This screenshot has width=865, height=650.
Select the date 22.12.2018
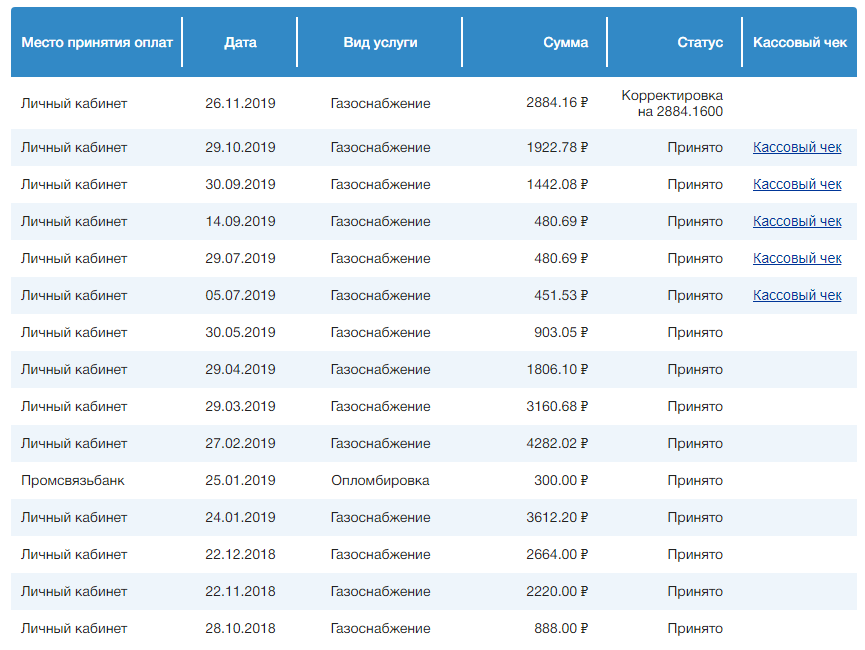[240, 554]
